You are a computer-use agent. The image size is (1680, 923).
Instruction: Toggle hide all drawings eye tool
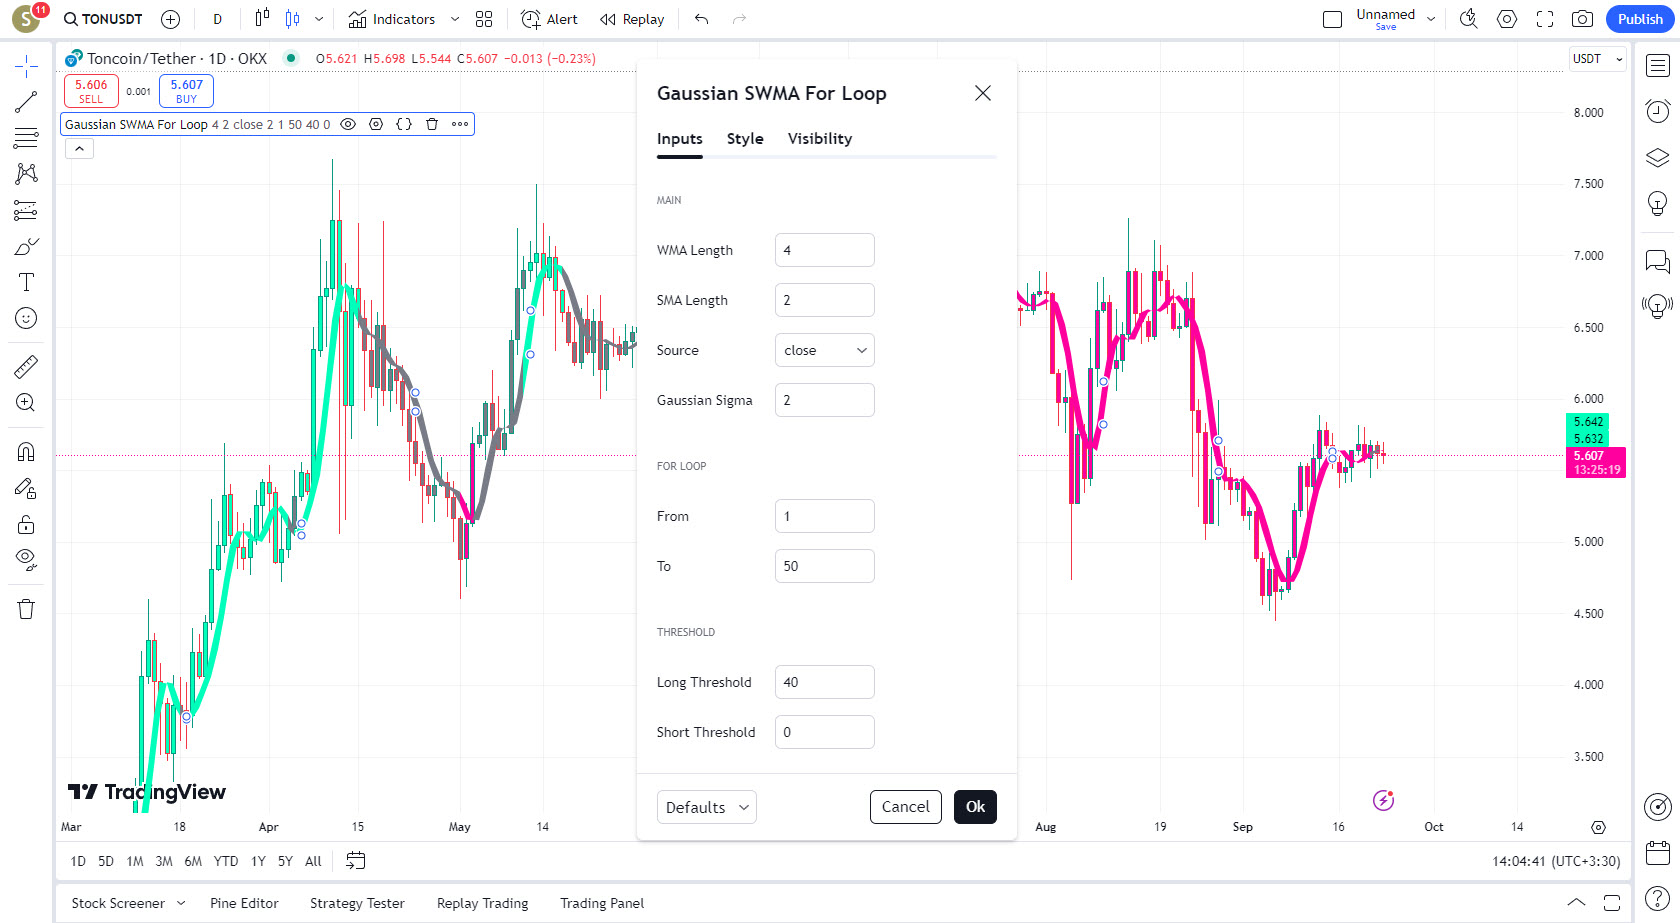pos(26,558)
